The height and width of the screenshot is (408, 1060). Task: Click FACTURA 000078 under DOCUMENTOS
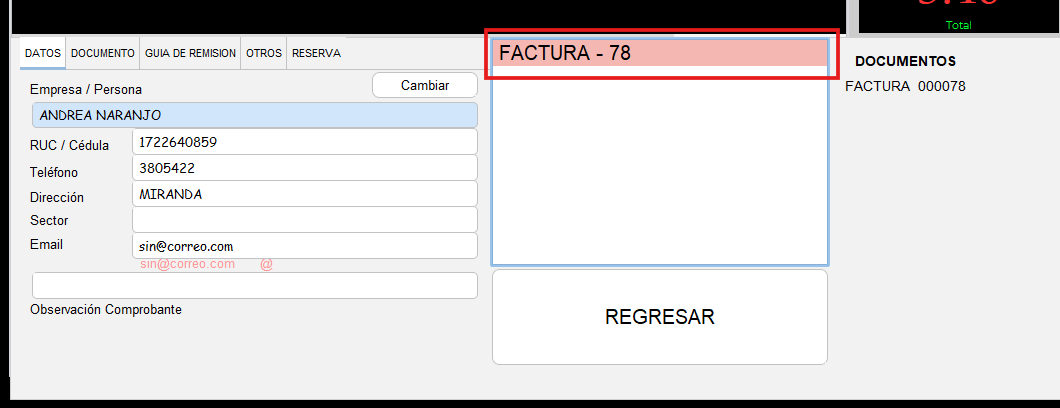coord(905,86)
